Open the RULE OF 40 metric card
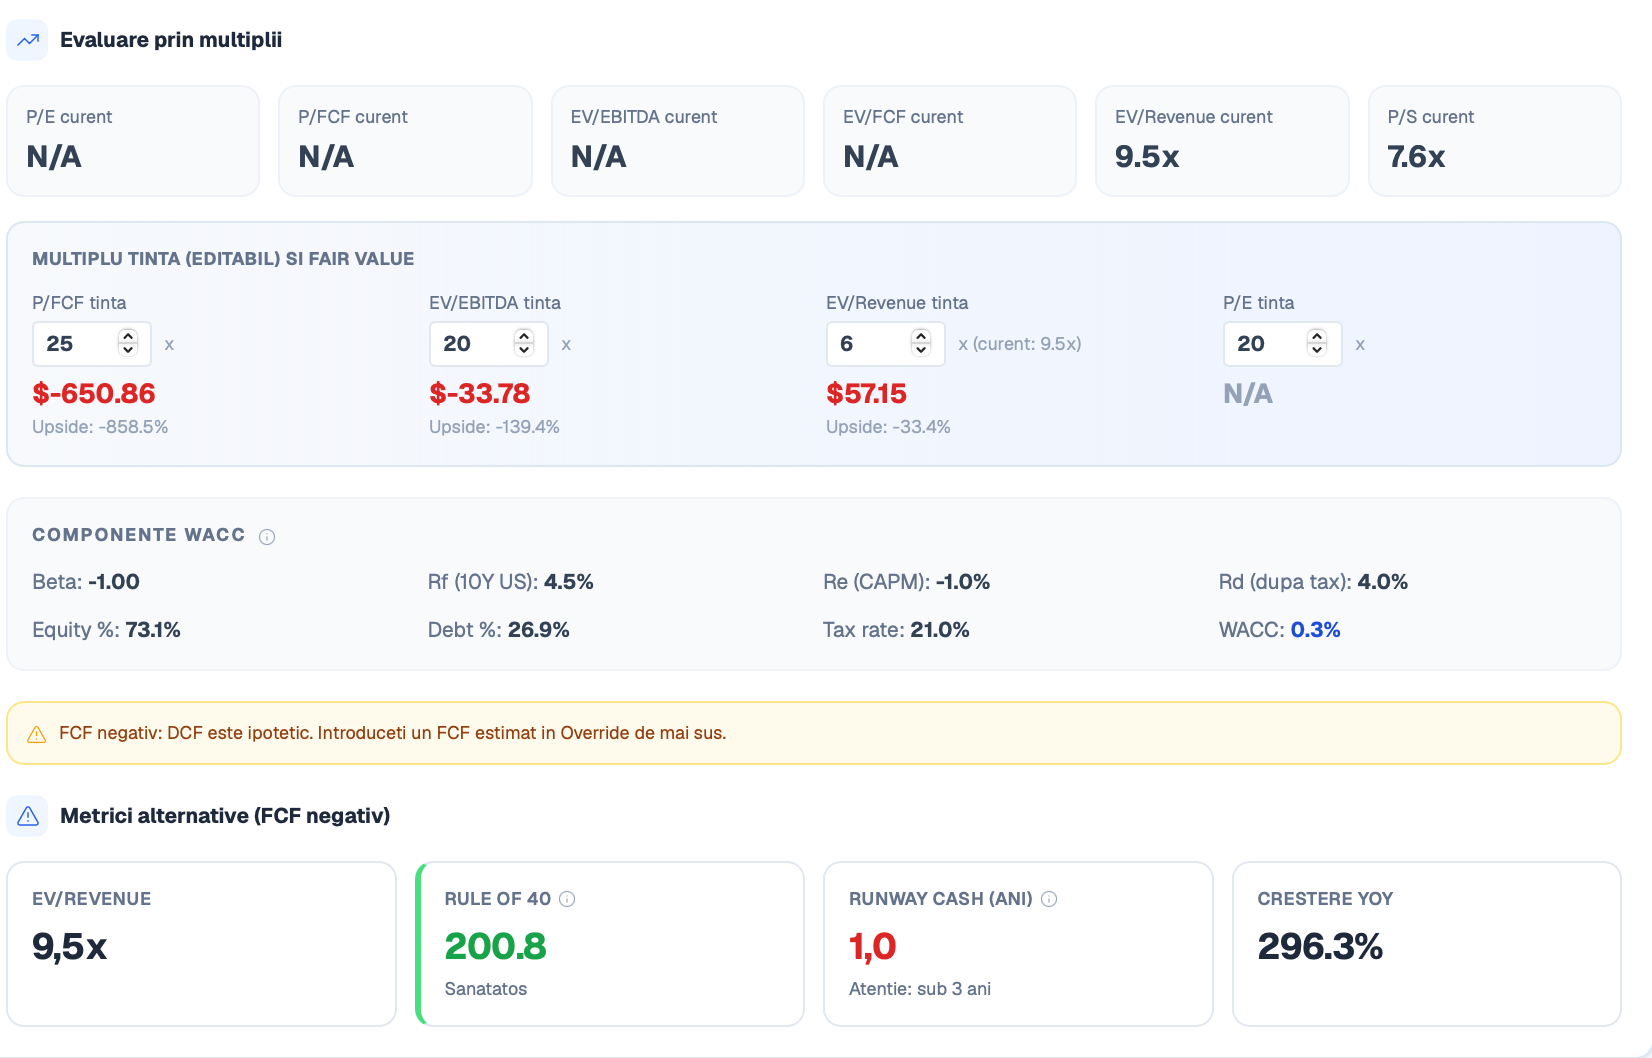The width and height of the screenshot is (1652, 1058). click(610, 944)
